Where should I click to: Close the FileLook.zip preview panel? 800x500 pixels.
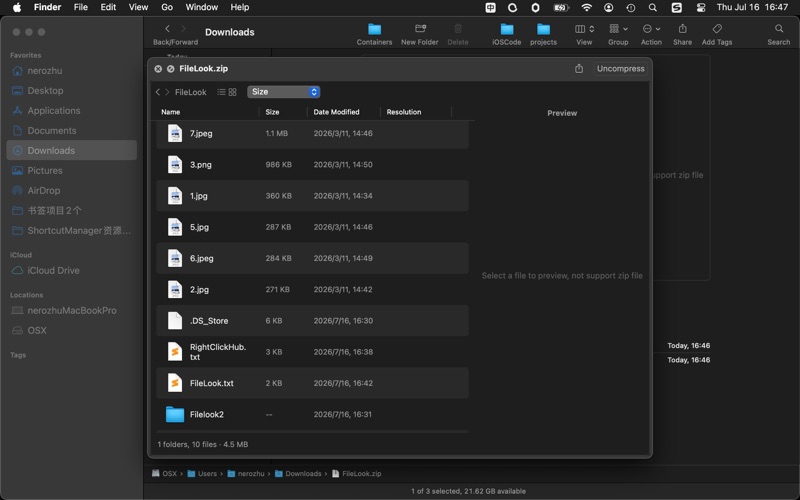click(x=158, y=69)
